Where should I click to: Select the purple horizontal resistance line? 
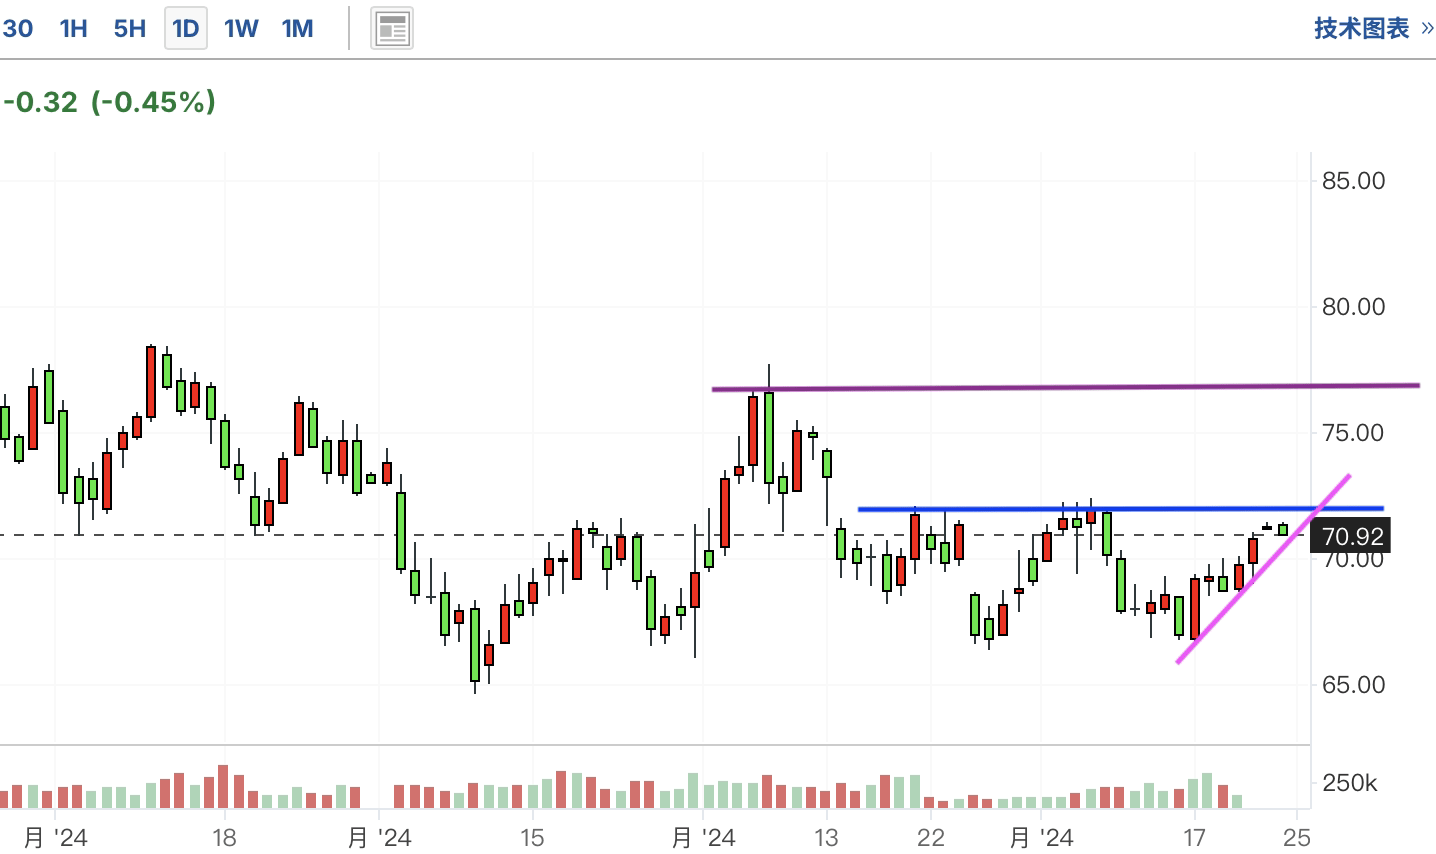[x=1066, y=387]
